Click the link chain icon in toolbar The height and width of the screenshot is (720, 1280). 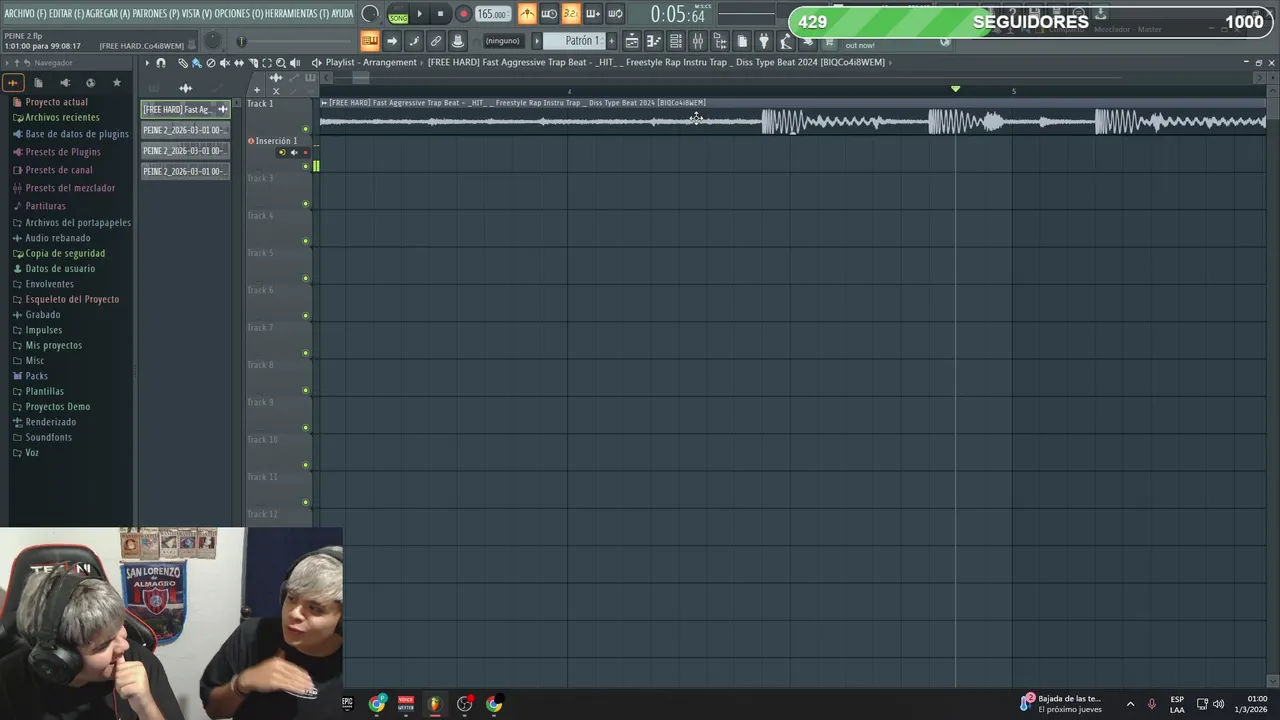point(436,41)
